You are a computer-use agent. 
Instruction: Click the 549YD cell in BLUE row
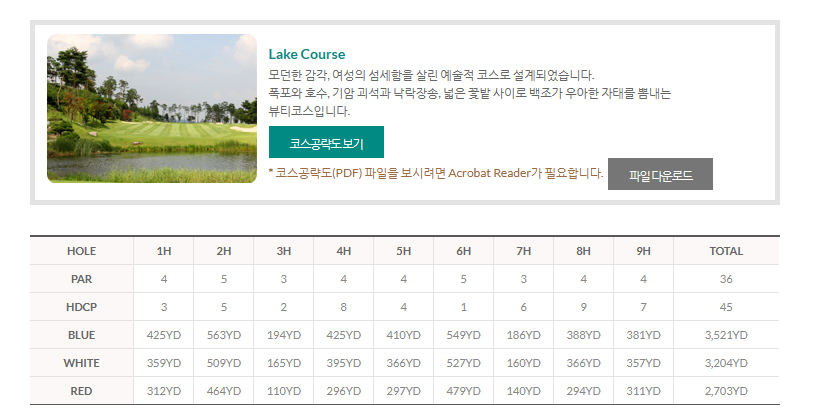click(x=464, y=335)
